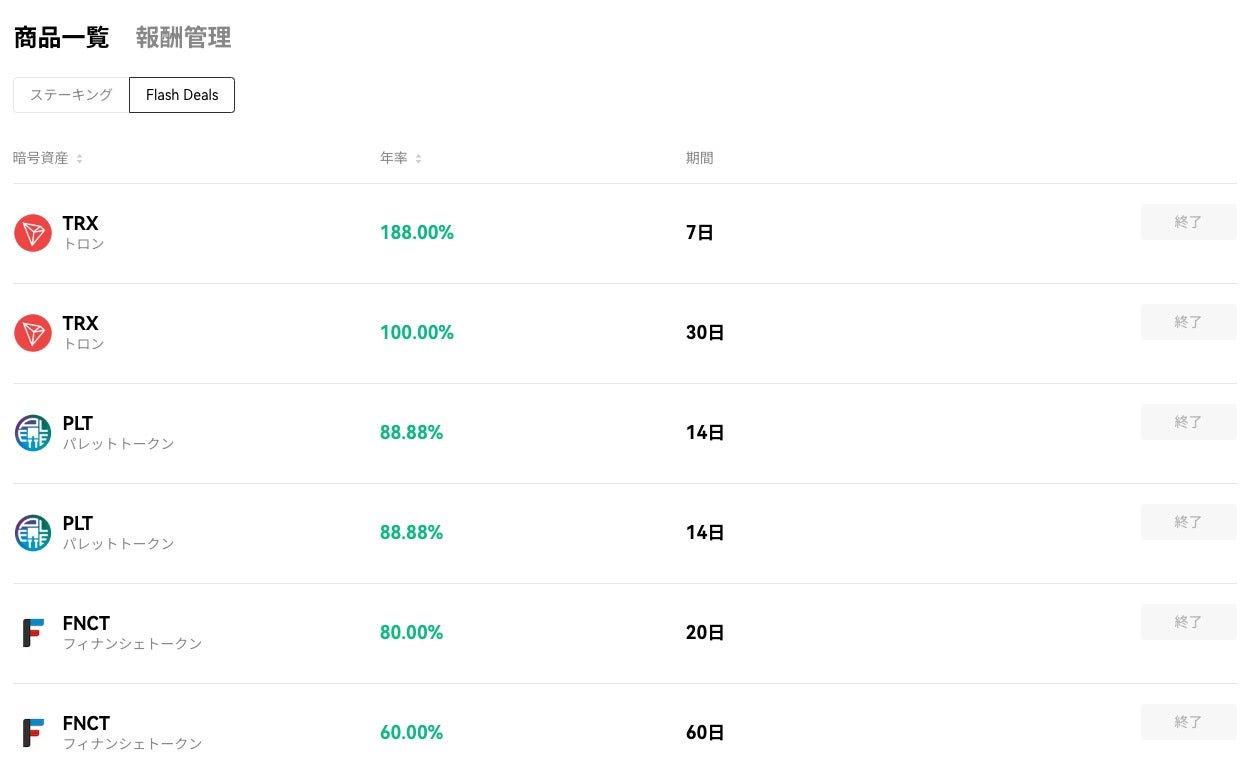
Task: Select the Flash Deals toggle
Action: [x=182, y=95]
